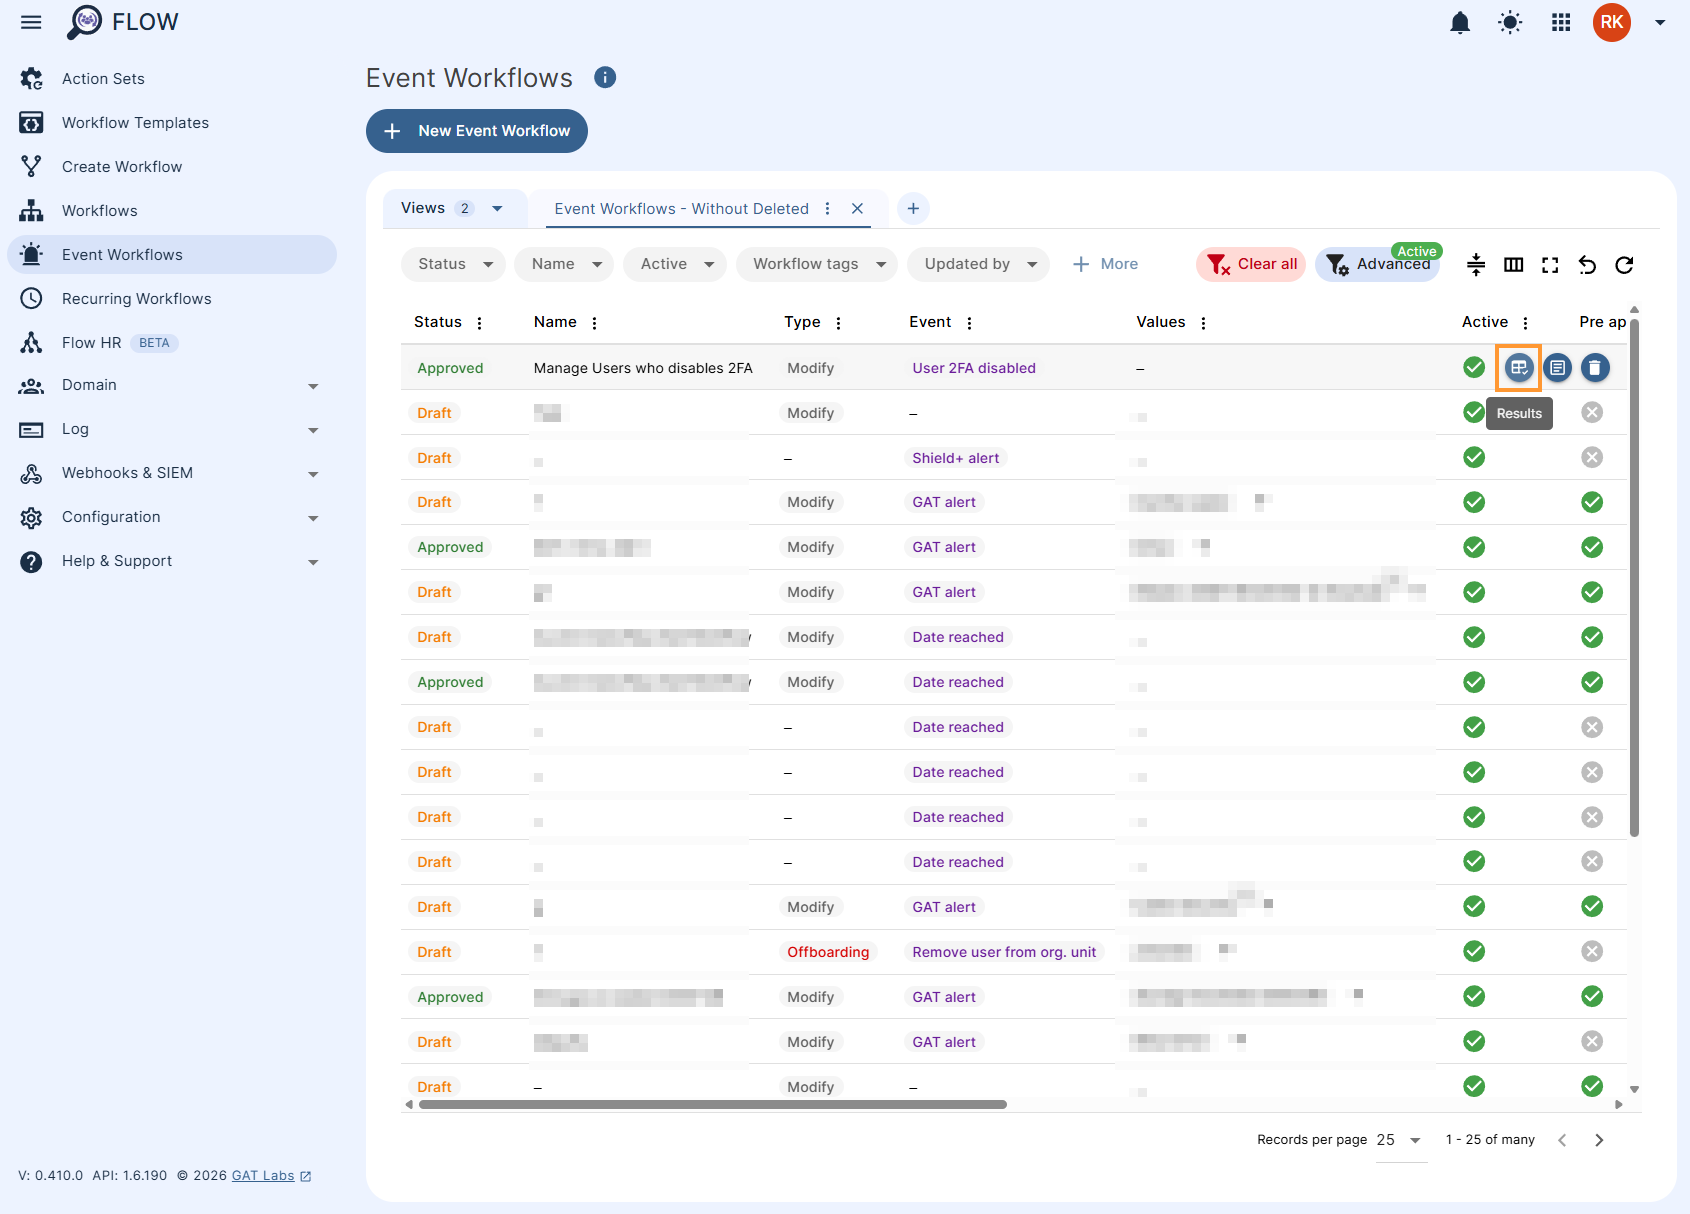
Task: Click the copy log icon on first row
Action: 1557,367
